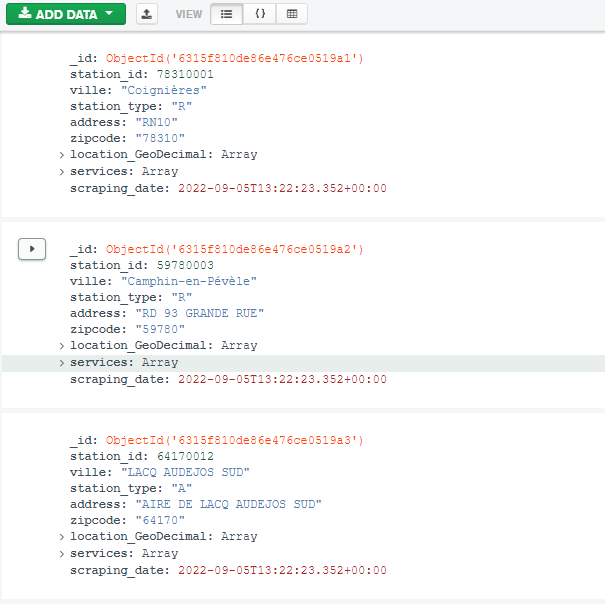Click the export collection icon
The width and height of the screenshot is (605, 605).
tap(146, 14)
